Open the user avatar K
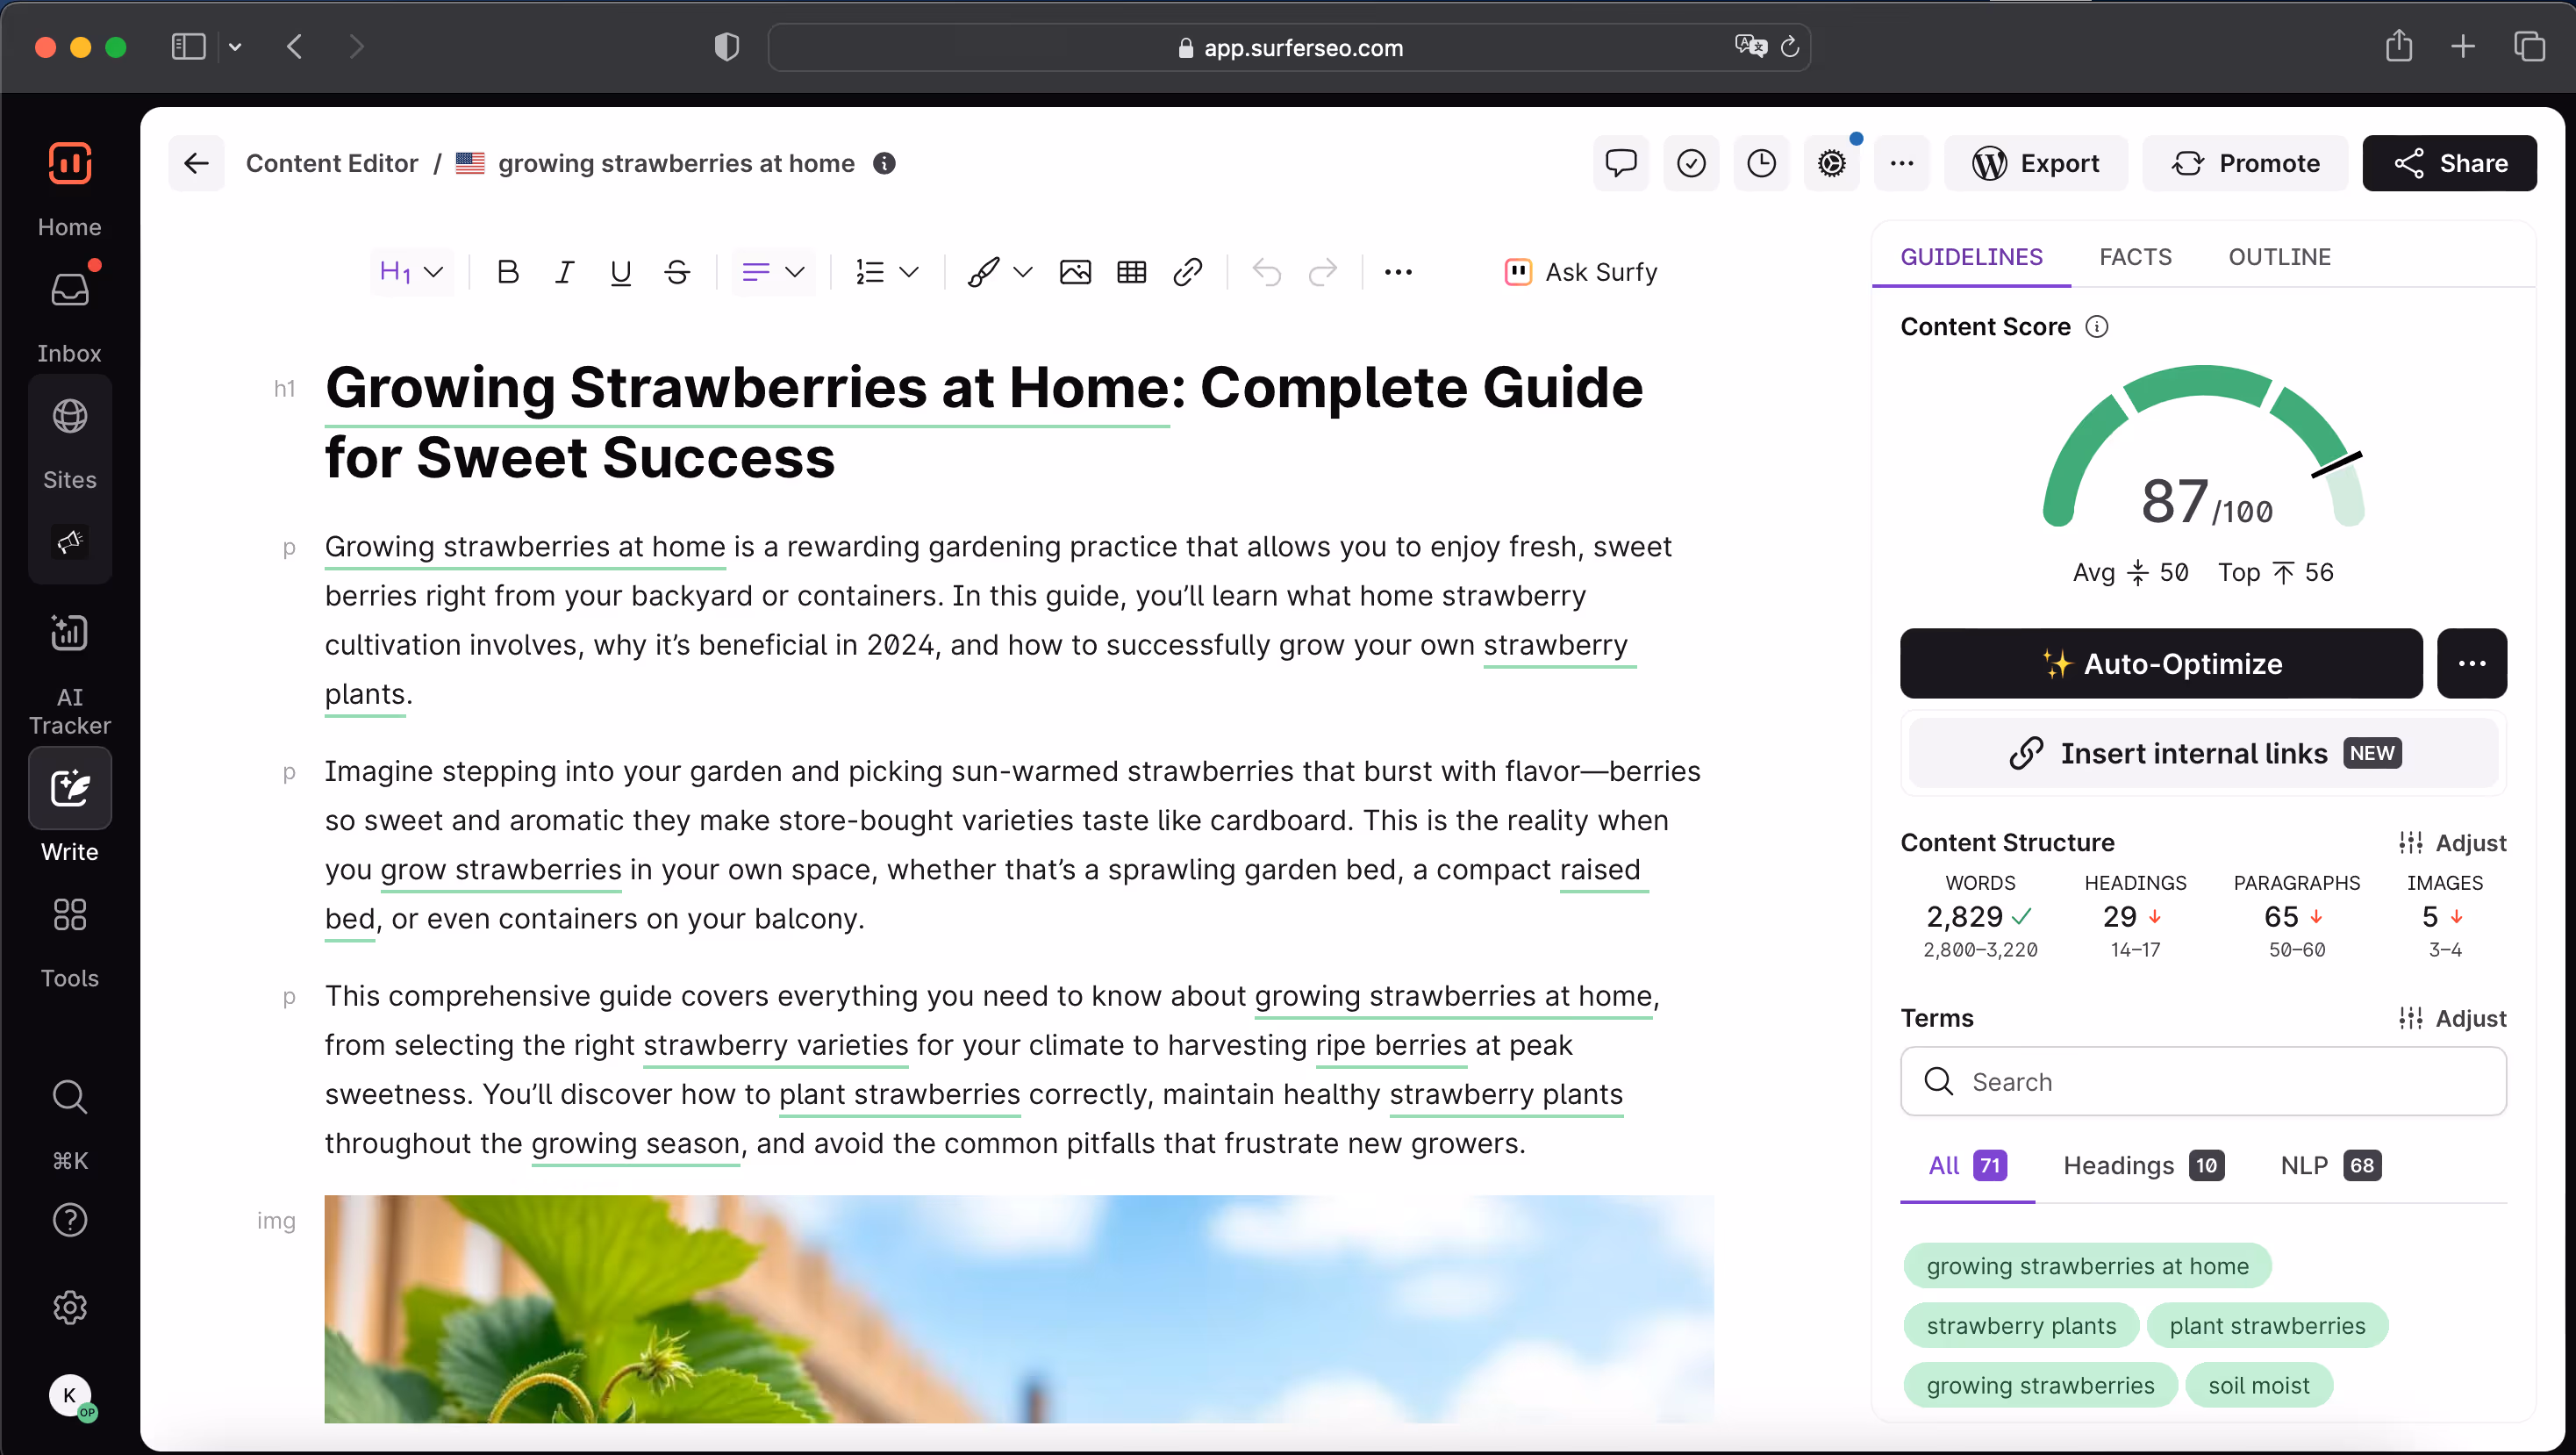The image size is (2576, 1455). 70,1395
